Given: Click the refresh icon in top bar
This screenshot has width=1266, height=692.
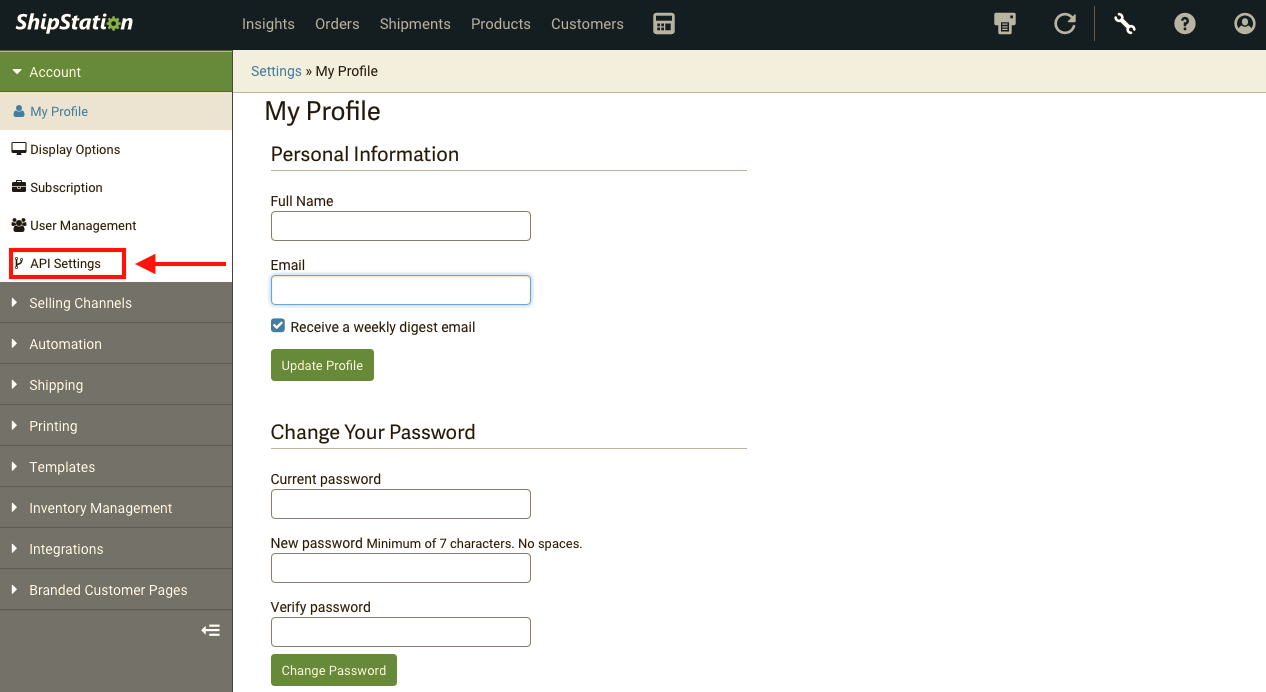Looking at the screenshot, I should coord(1065,24).
